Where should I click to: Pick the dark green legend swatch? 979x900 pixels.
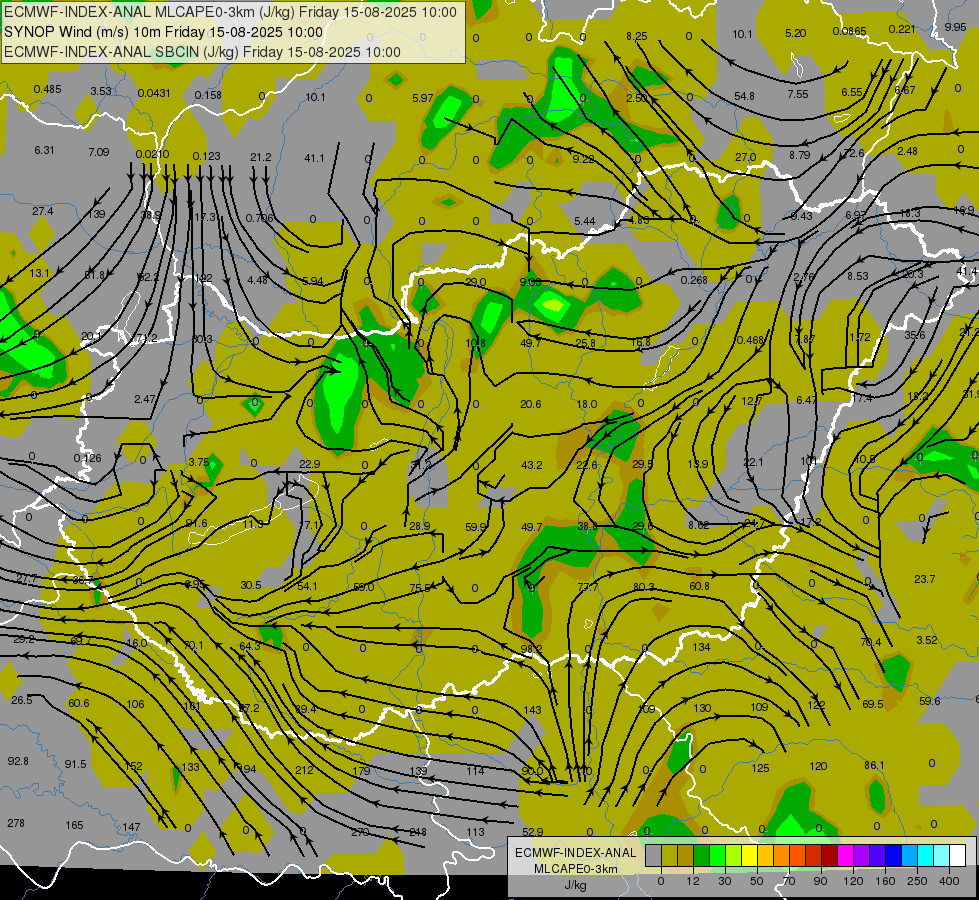point(701,856)
